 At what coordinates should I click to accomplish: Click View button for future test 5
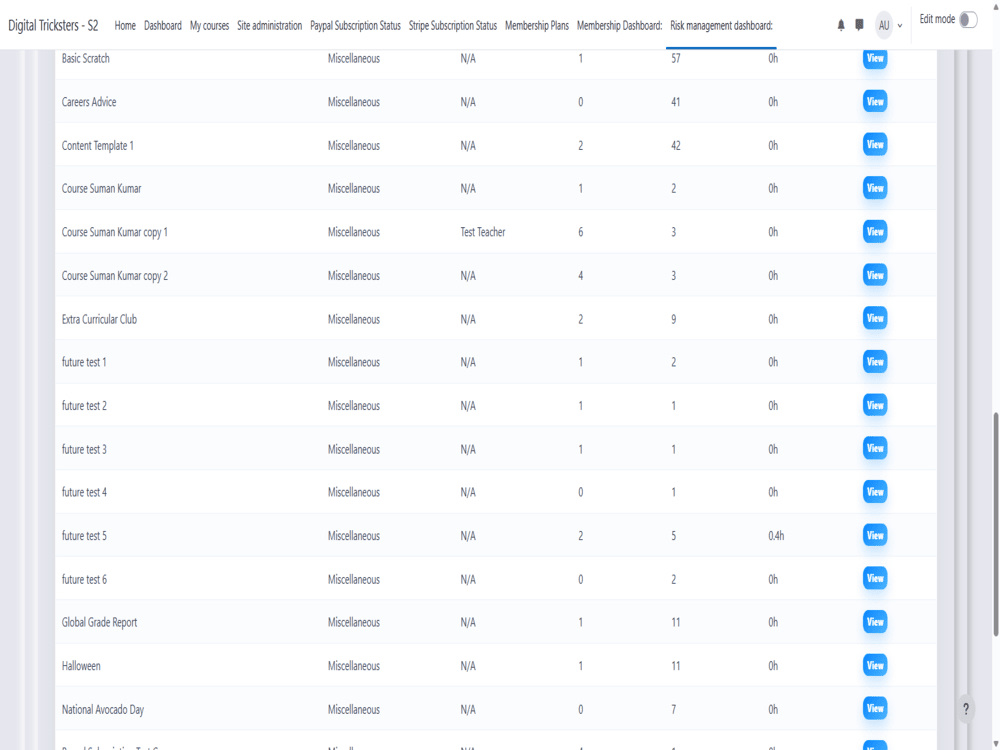[875, 535]
